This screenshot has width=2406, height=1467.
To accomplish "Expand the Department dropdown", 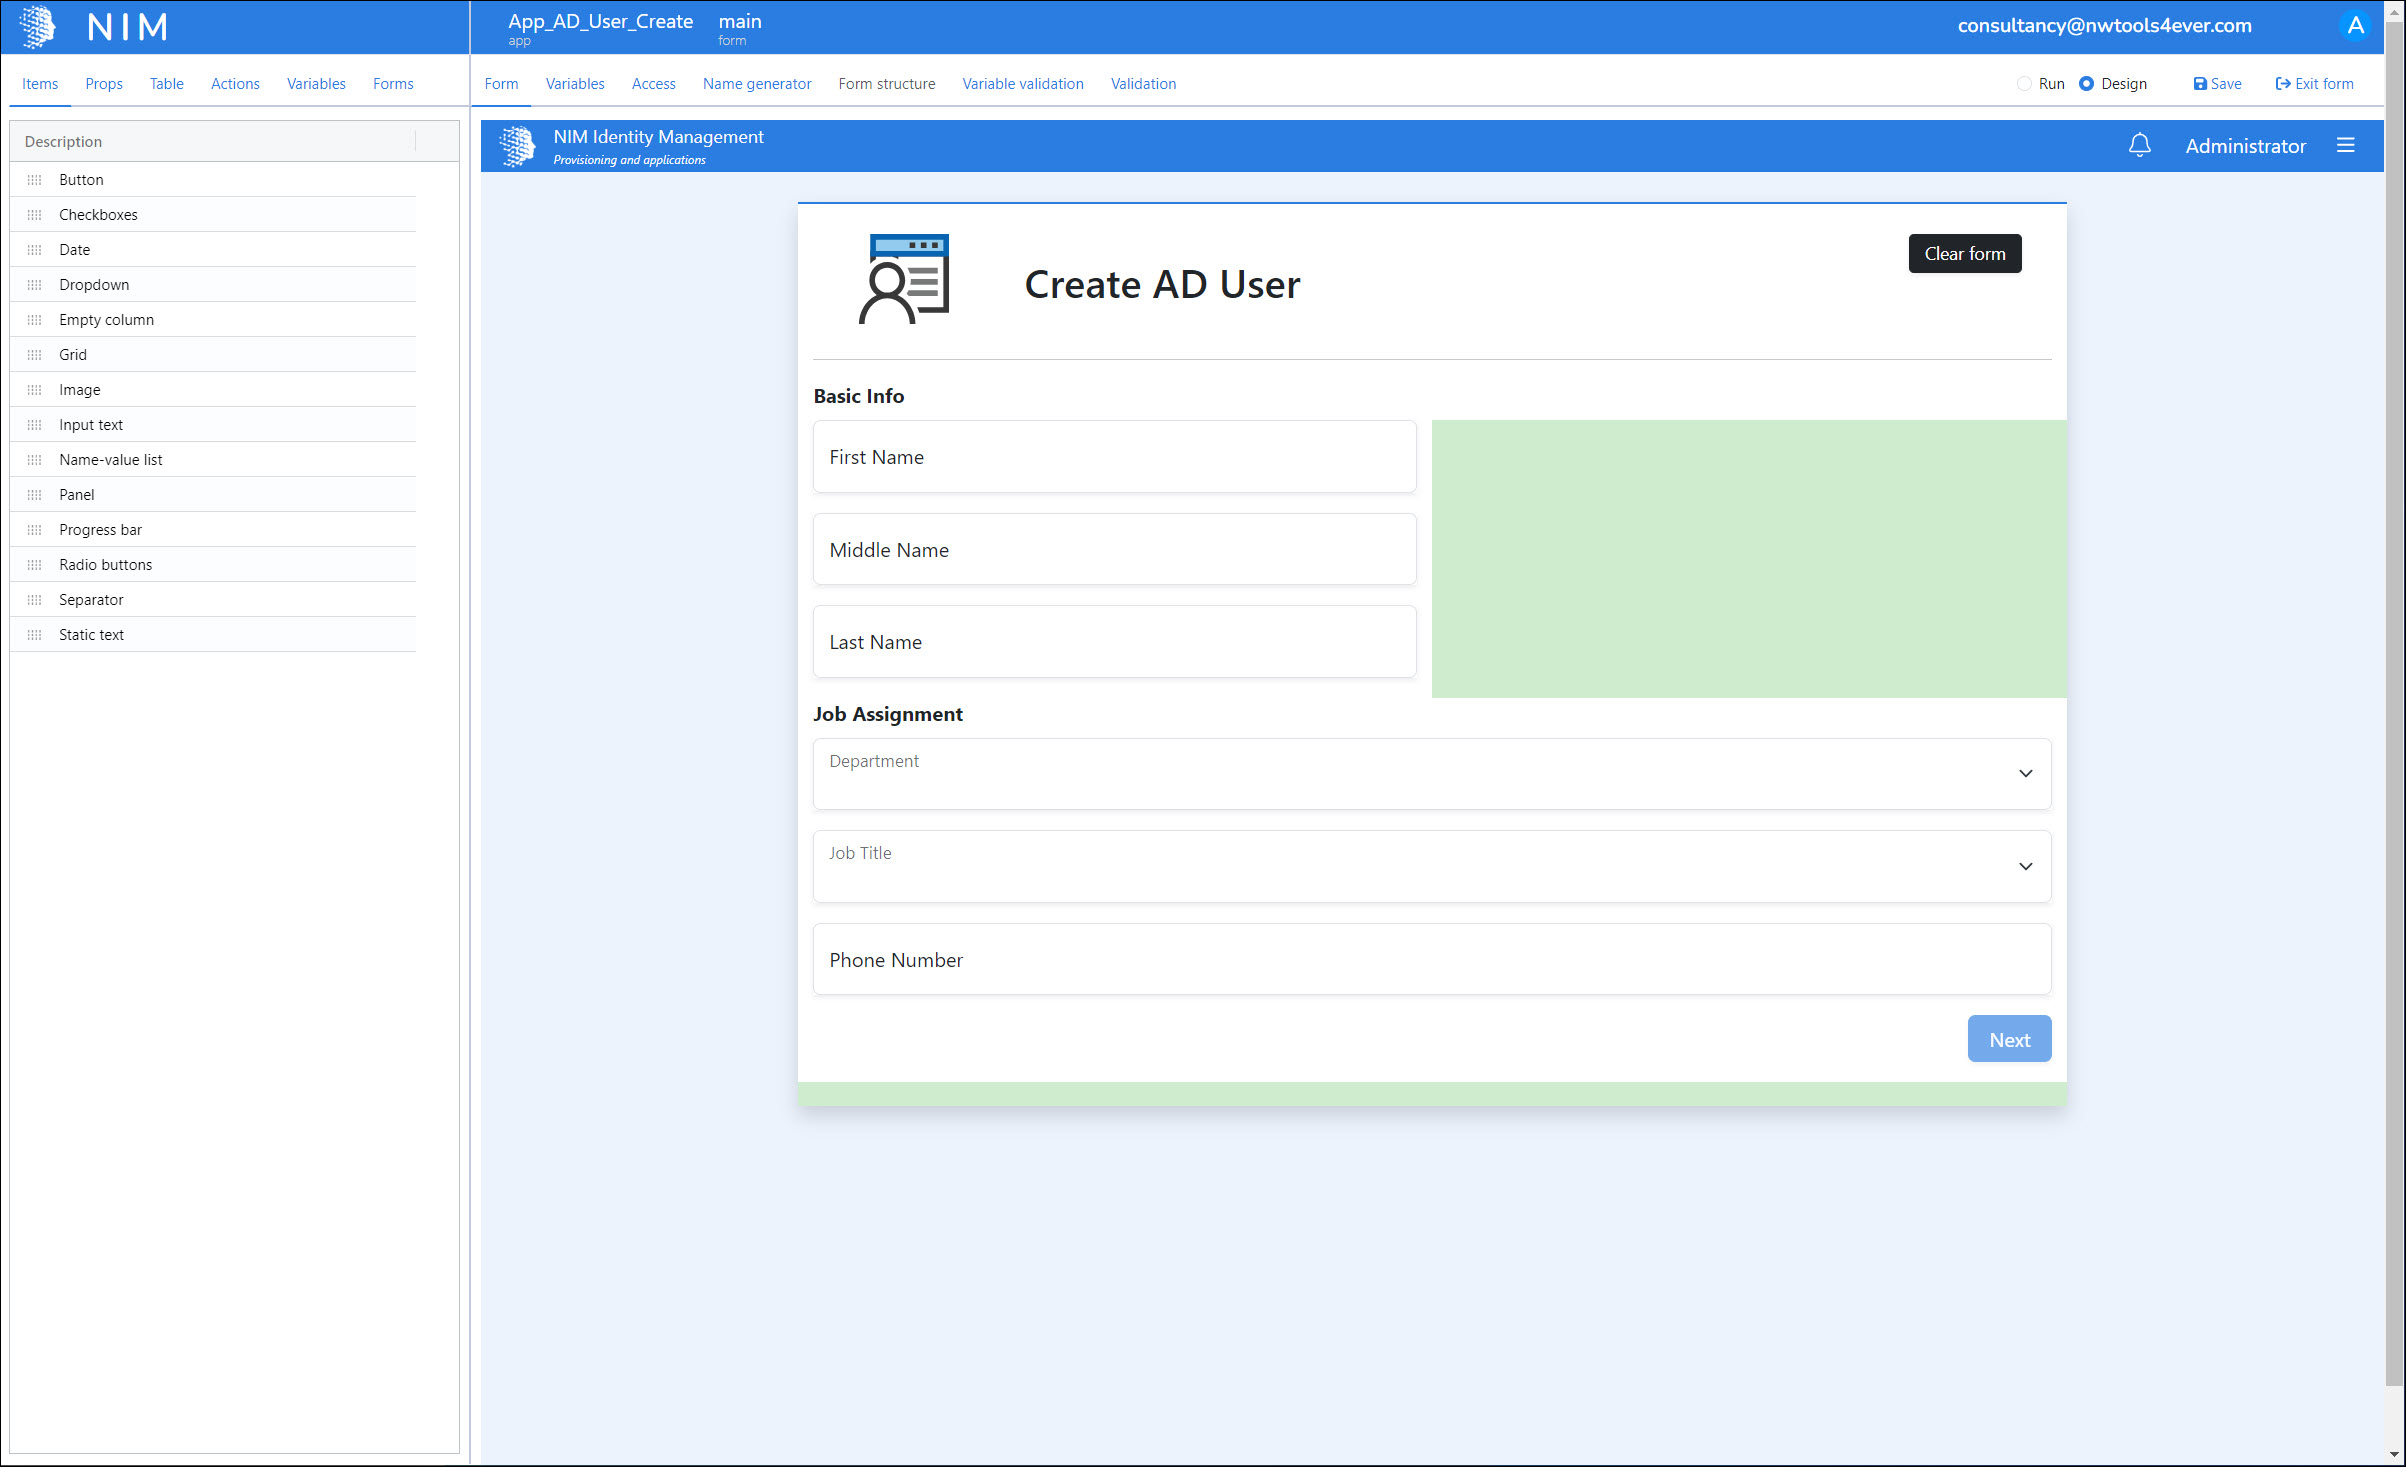I will pyautogui.click(x=2025, y=774).
